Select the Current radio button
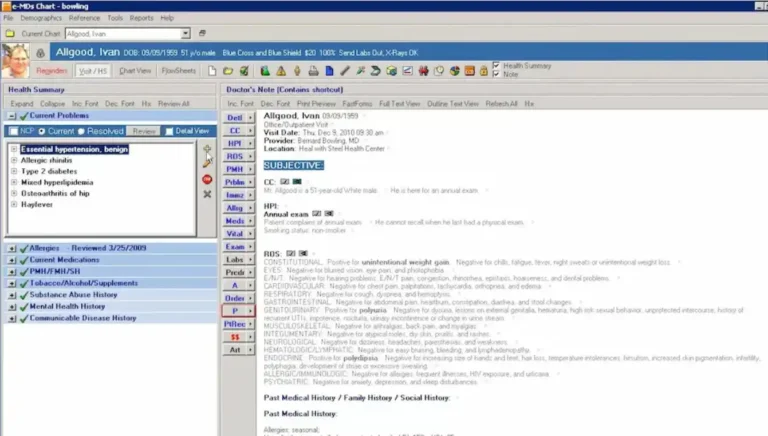 [42, 131]
